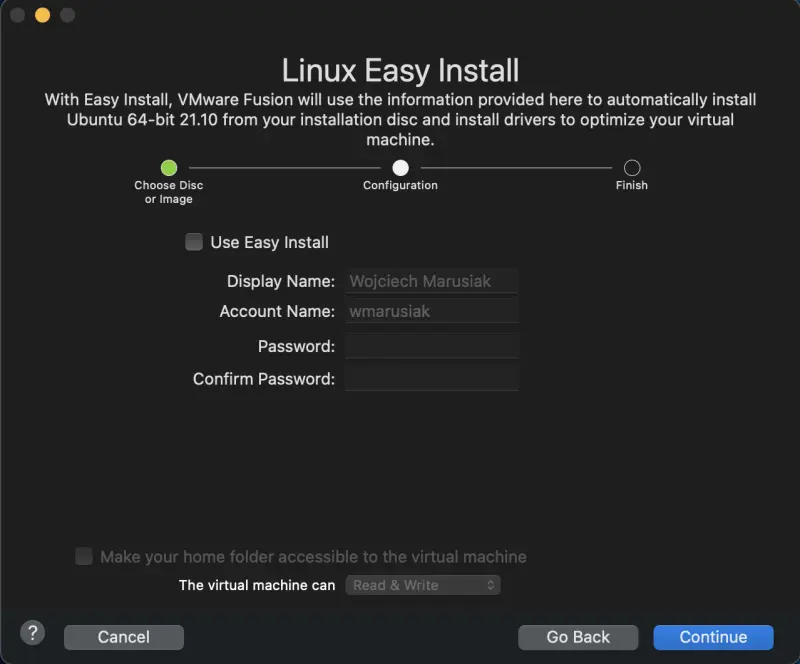
Task: Click the Finish step circle
Action: click(x=631, y=167)
